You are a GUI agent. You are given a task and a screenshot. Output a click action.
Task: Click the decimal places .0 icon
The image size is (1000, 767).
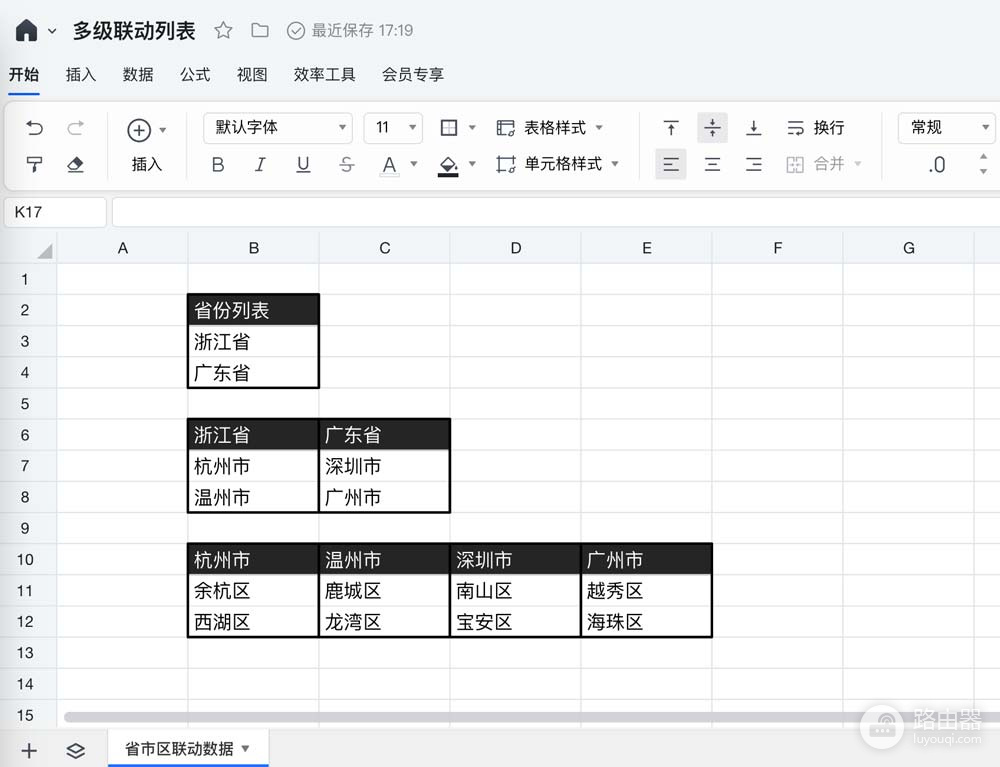[936, 165]
